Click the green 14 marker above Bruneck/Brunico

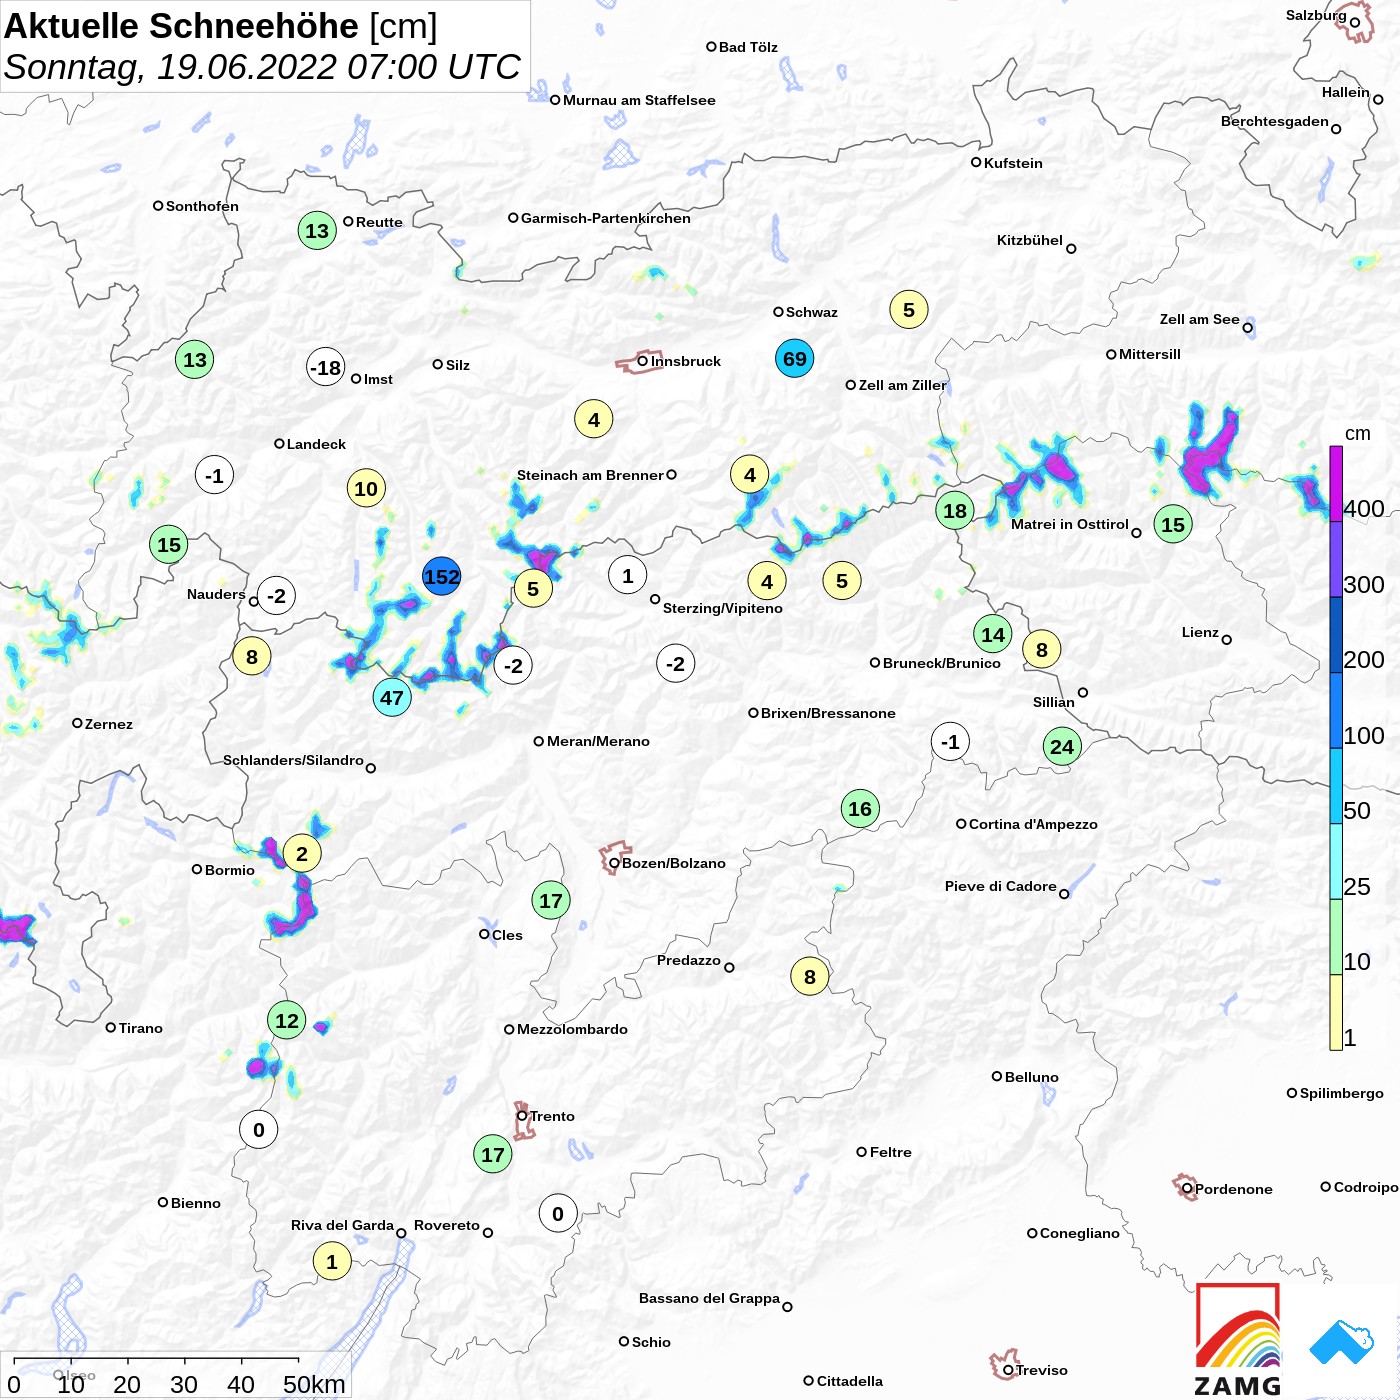(993, 634)
